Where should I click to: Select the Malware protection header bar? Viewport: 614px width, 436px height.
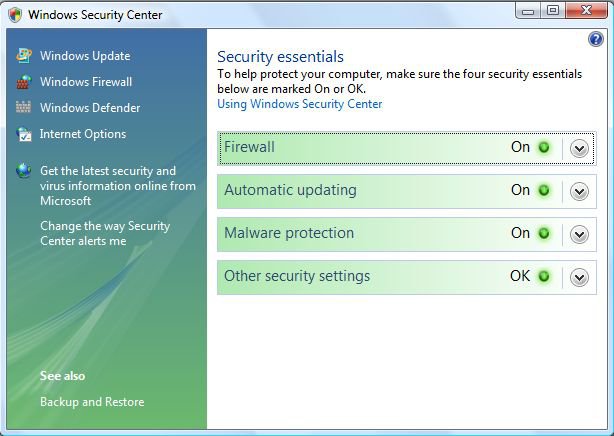(407, 234)
